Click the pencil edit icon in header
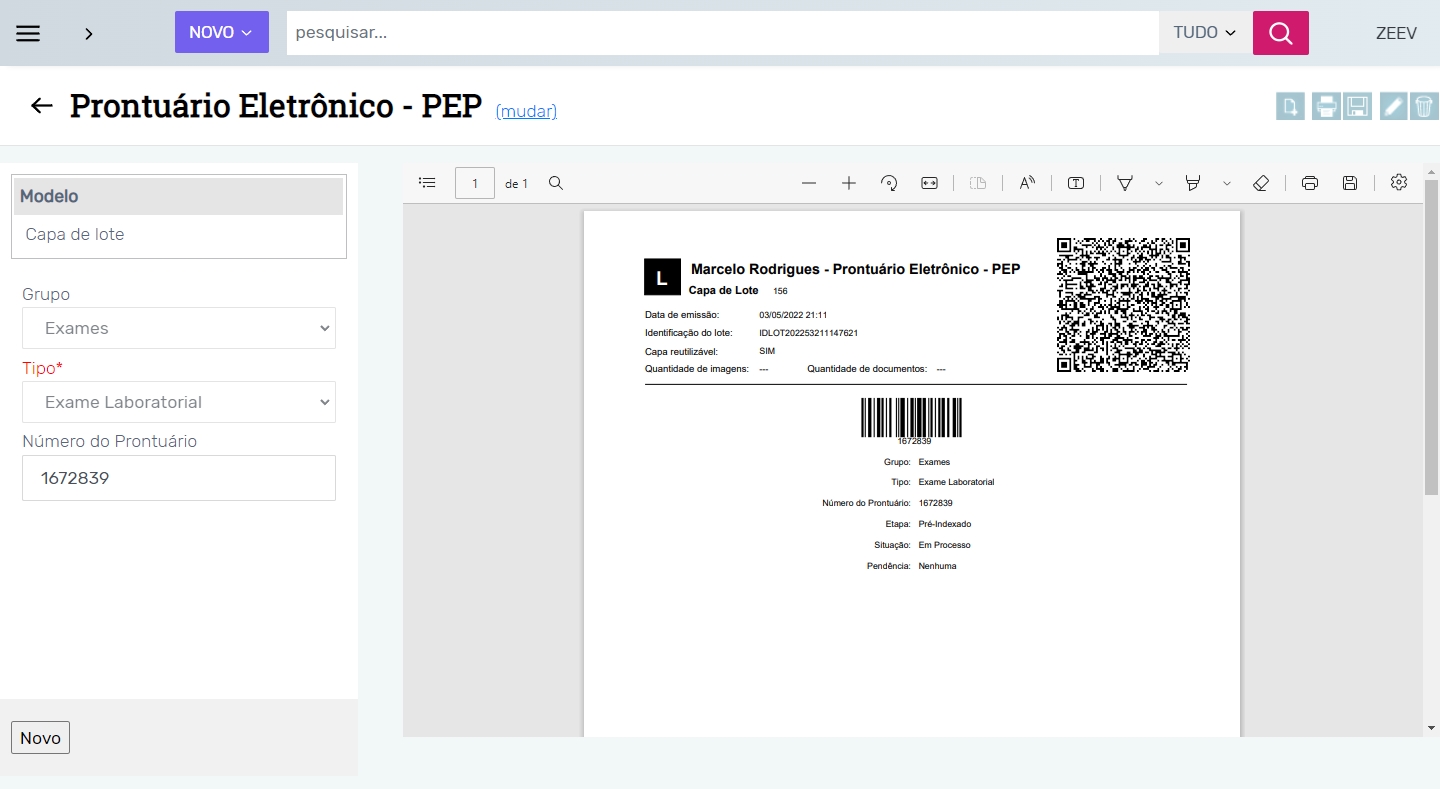This screenshot has height=789, width=1440. point(1393,106)
